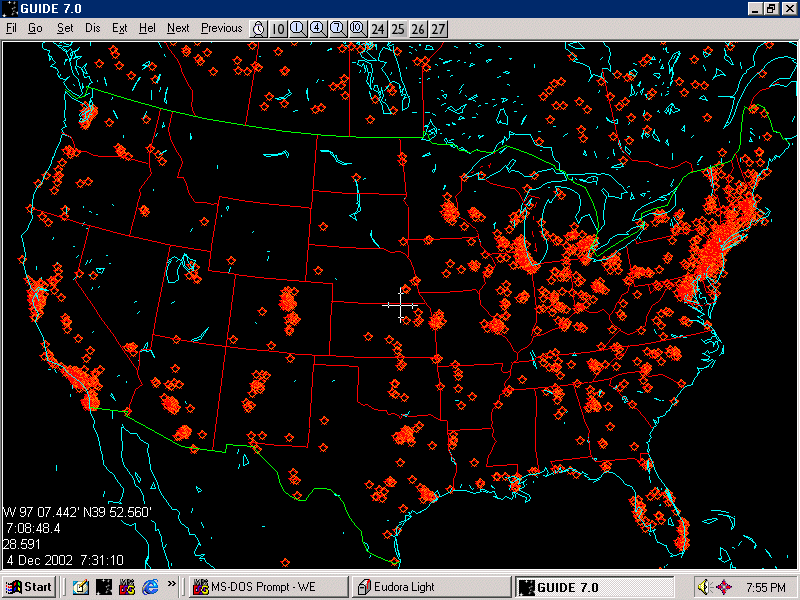Image resolution: width=800 pixels, height=600 pixels.
Task: Click the volume speaker tray icon
Action: [705, 587]
